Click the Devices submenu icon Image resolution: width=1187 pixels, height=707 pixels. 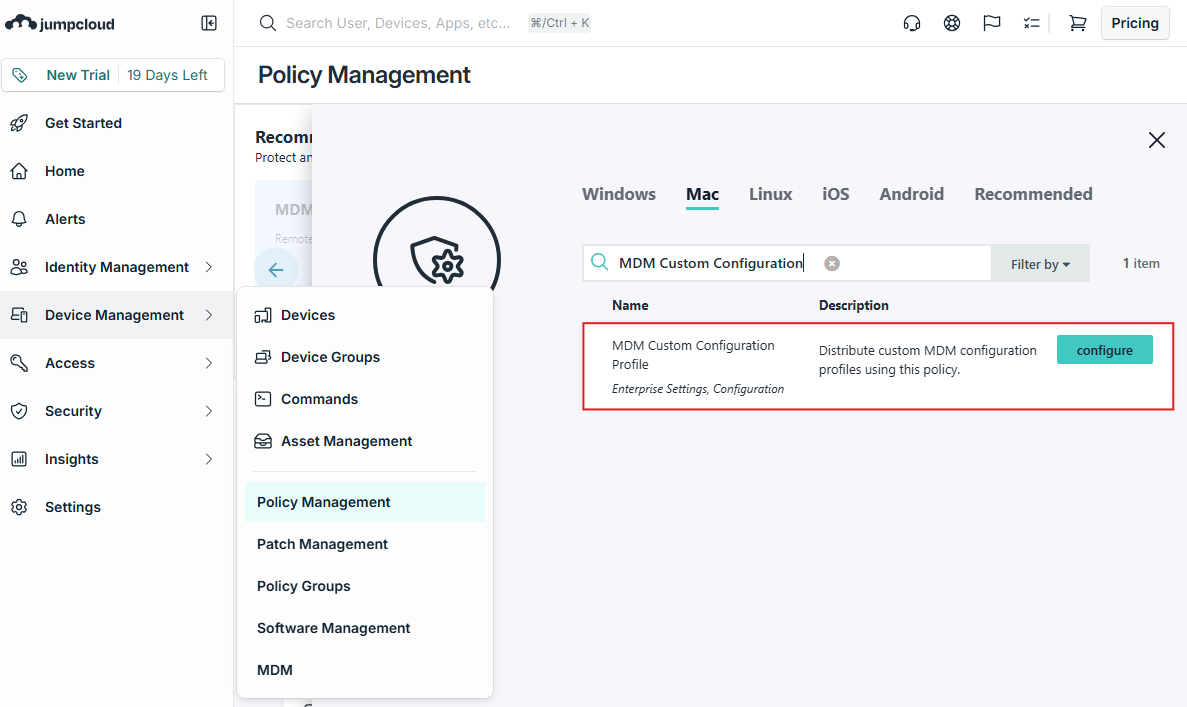coord(263,315)
